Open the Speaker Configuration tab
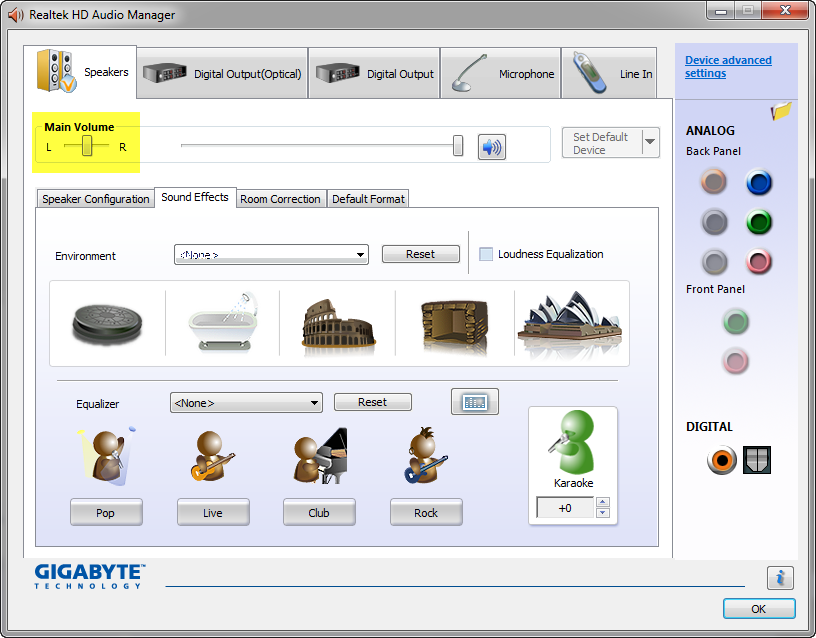Viewport: 816px width, 638px height. [x=96, y=199]
